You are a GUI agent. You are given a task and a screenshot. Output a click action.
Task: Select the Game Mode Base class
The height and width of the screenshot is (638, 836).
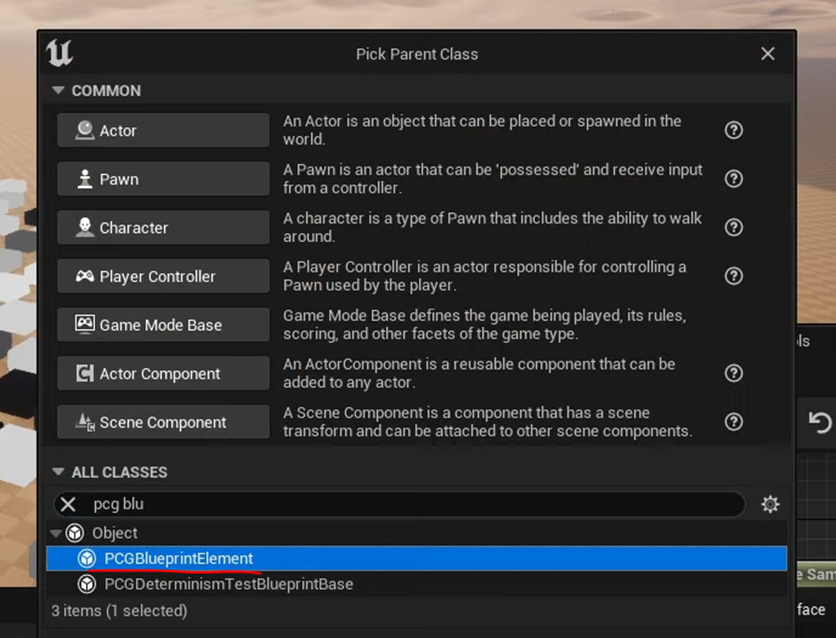tap(163, 325)
